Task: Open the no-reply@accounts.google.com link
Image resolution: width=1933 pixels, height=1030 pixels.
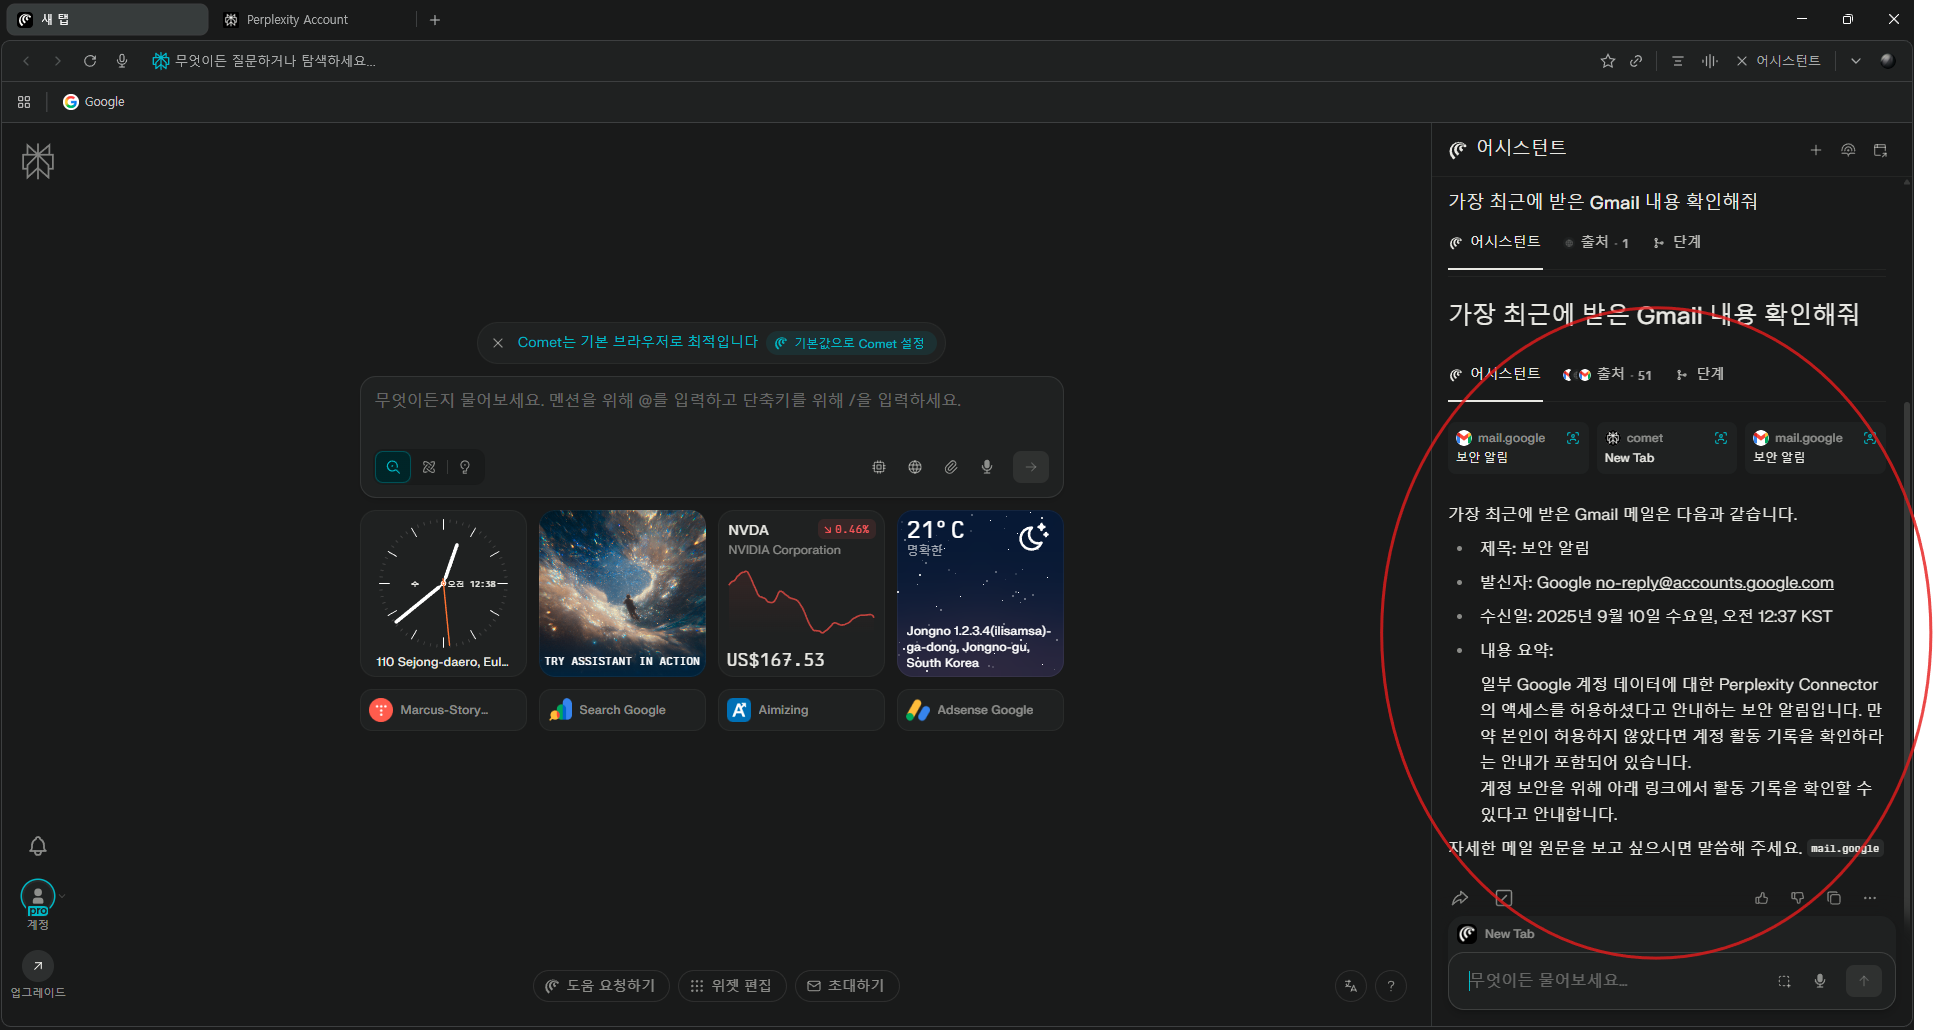Action: (x=1714, y=582)
